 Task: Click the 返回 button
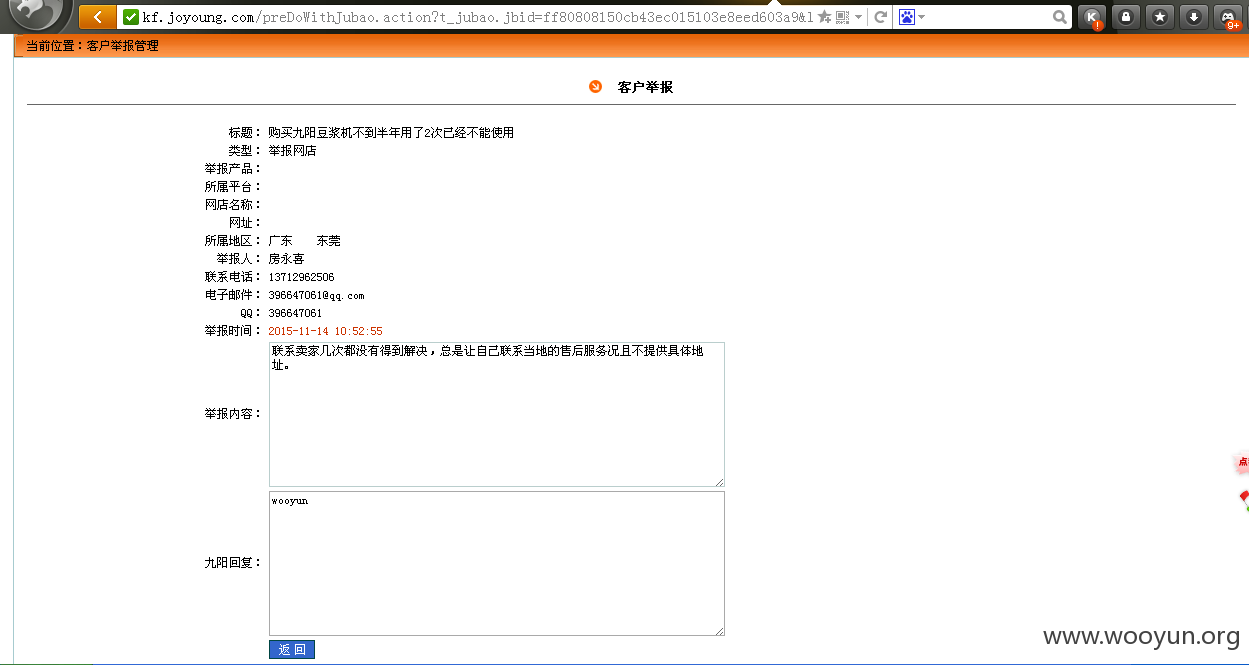[x=292, y=650]
